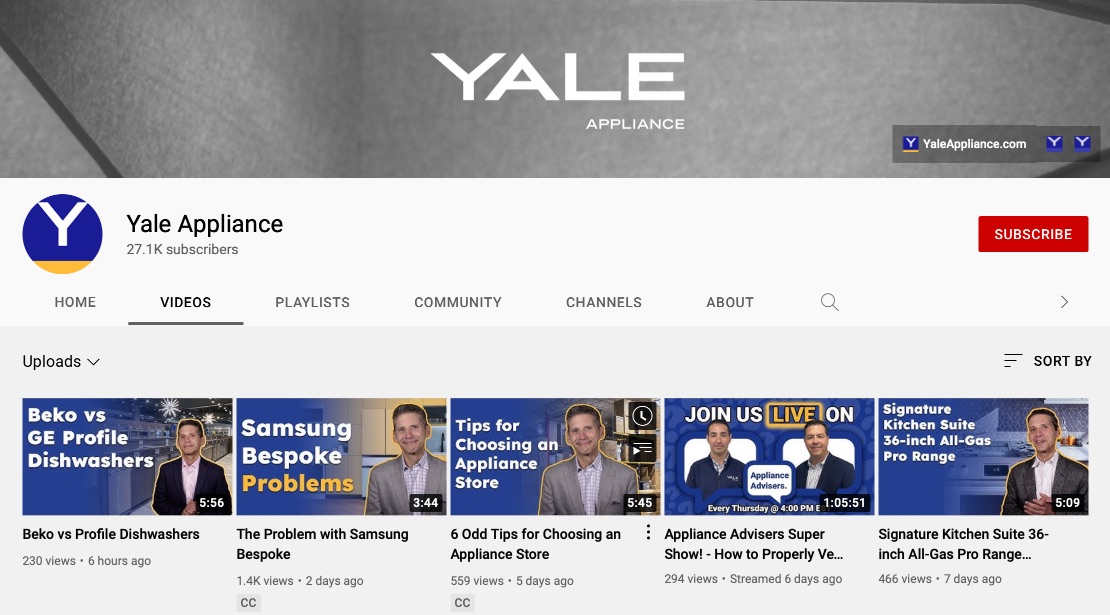
Task: Click the sort lines icon beside SORT BY
Action: [x=1013, y=361]
